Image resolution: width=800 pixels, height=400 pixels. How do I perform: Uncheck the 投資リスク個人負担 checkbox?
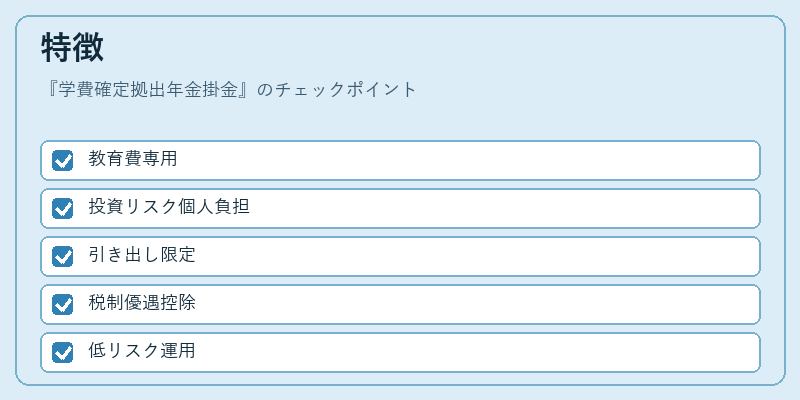[62, 209]
